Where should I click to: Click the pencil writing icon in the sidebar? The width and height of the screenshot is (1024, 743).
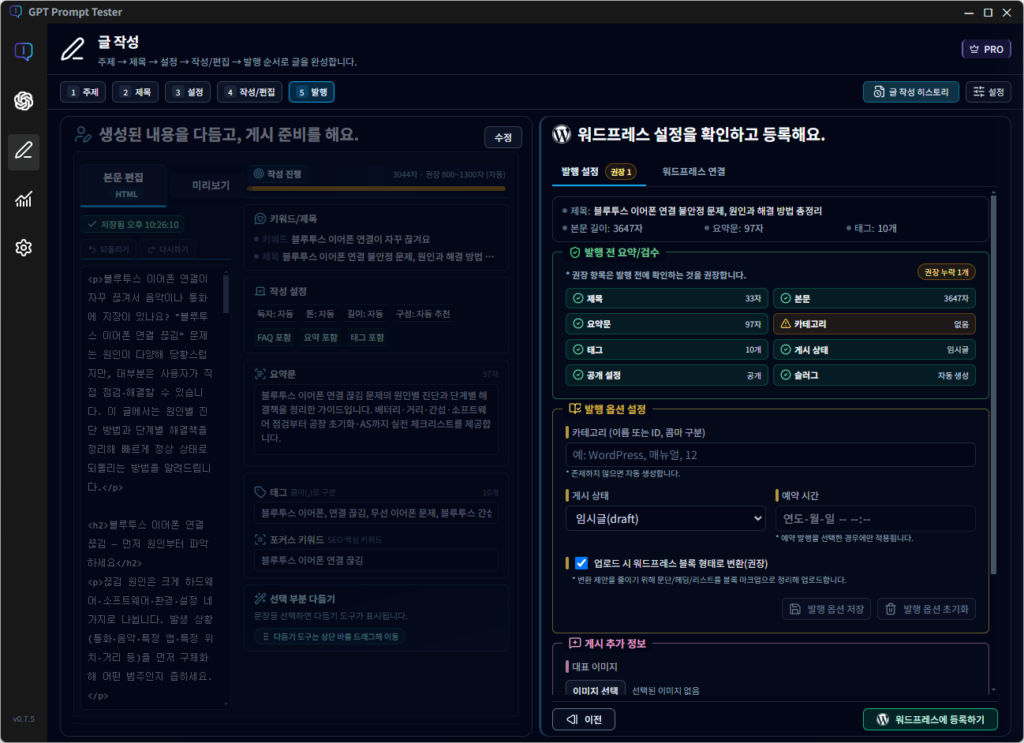pos(24,151)
